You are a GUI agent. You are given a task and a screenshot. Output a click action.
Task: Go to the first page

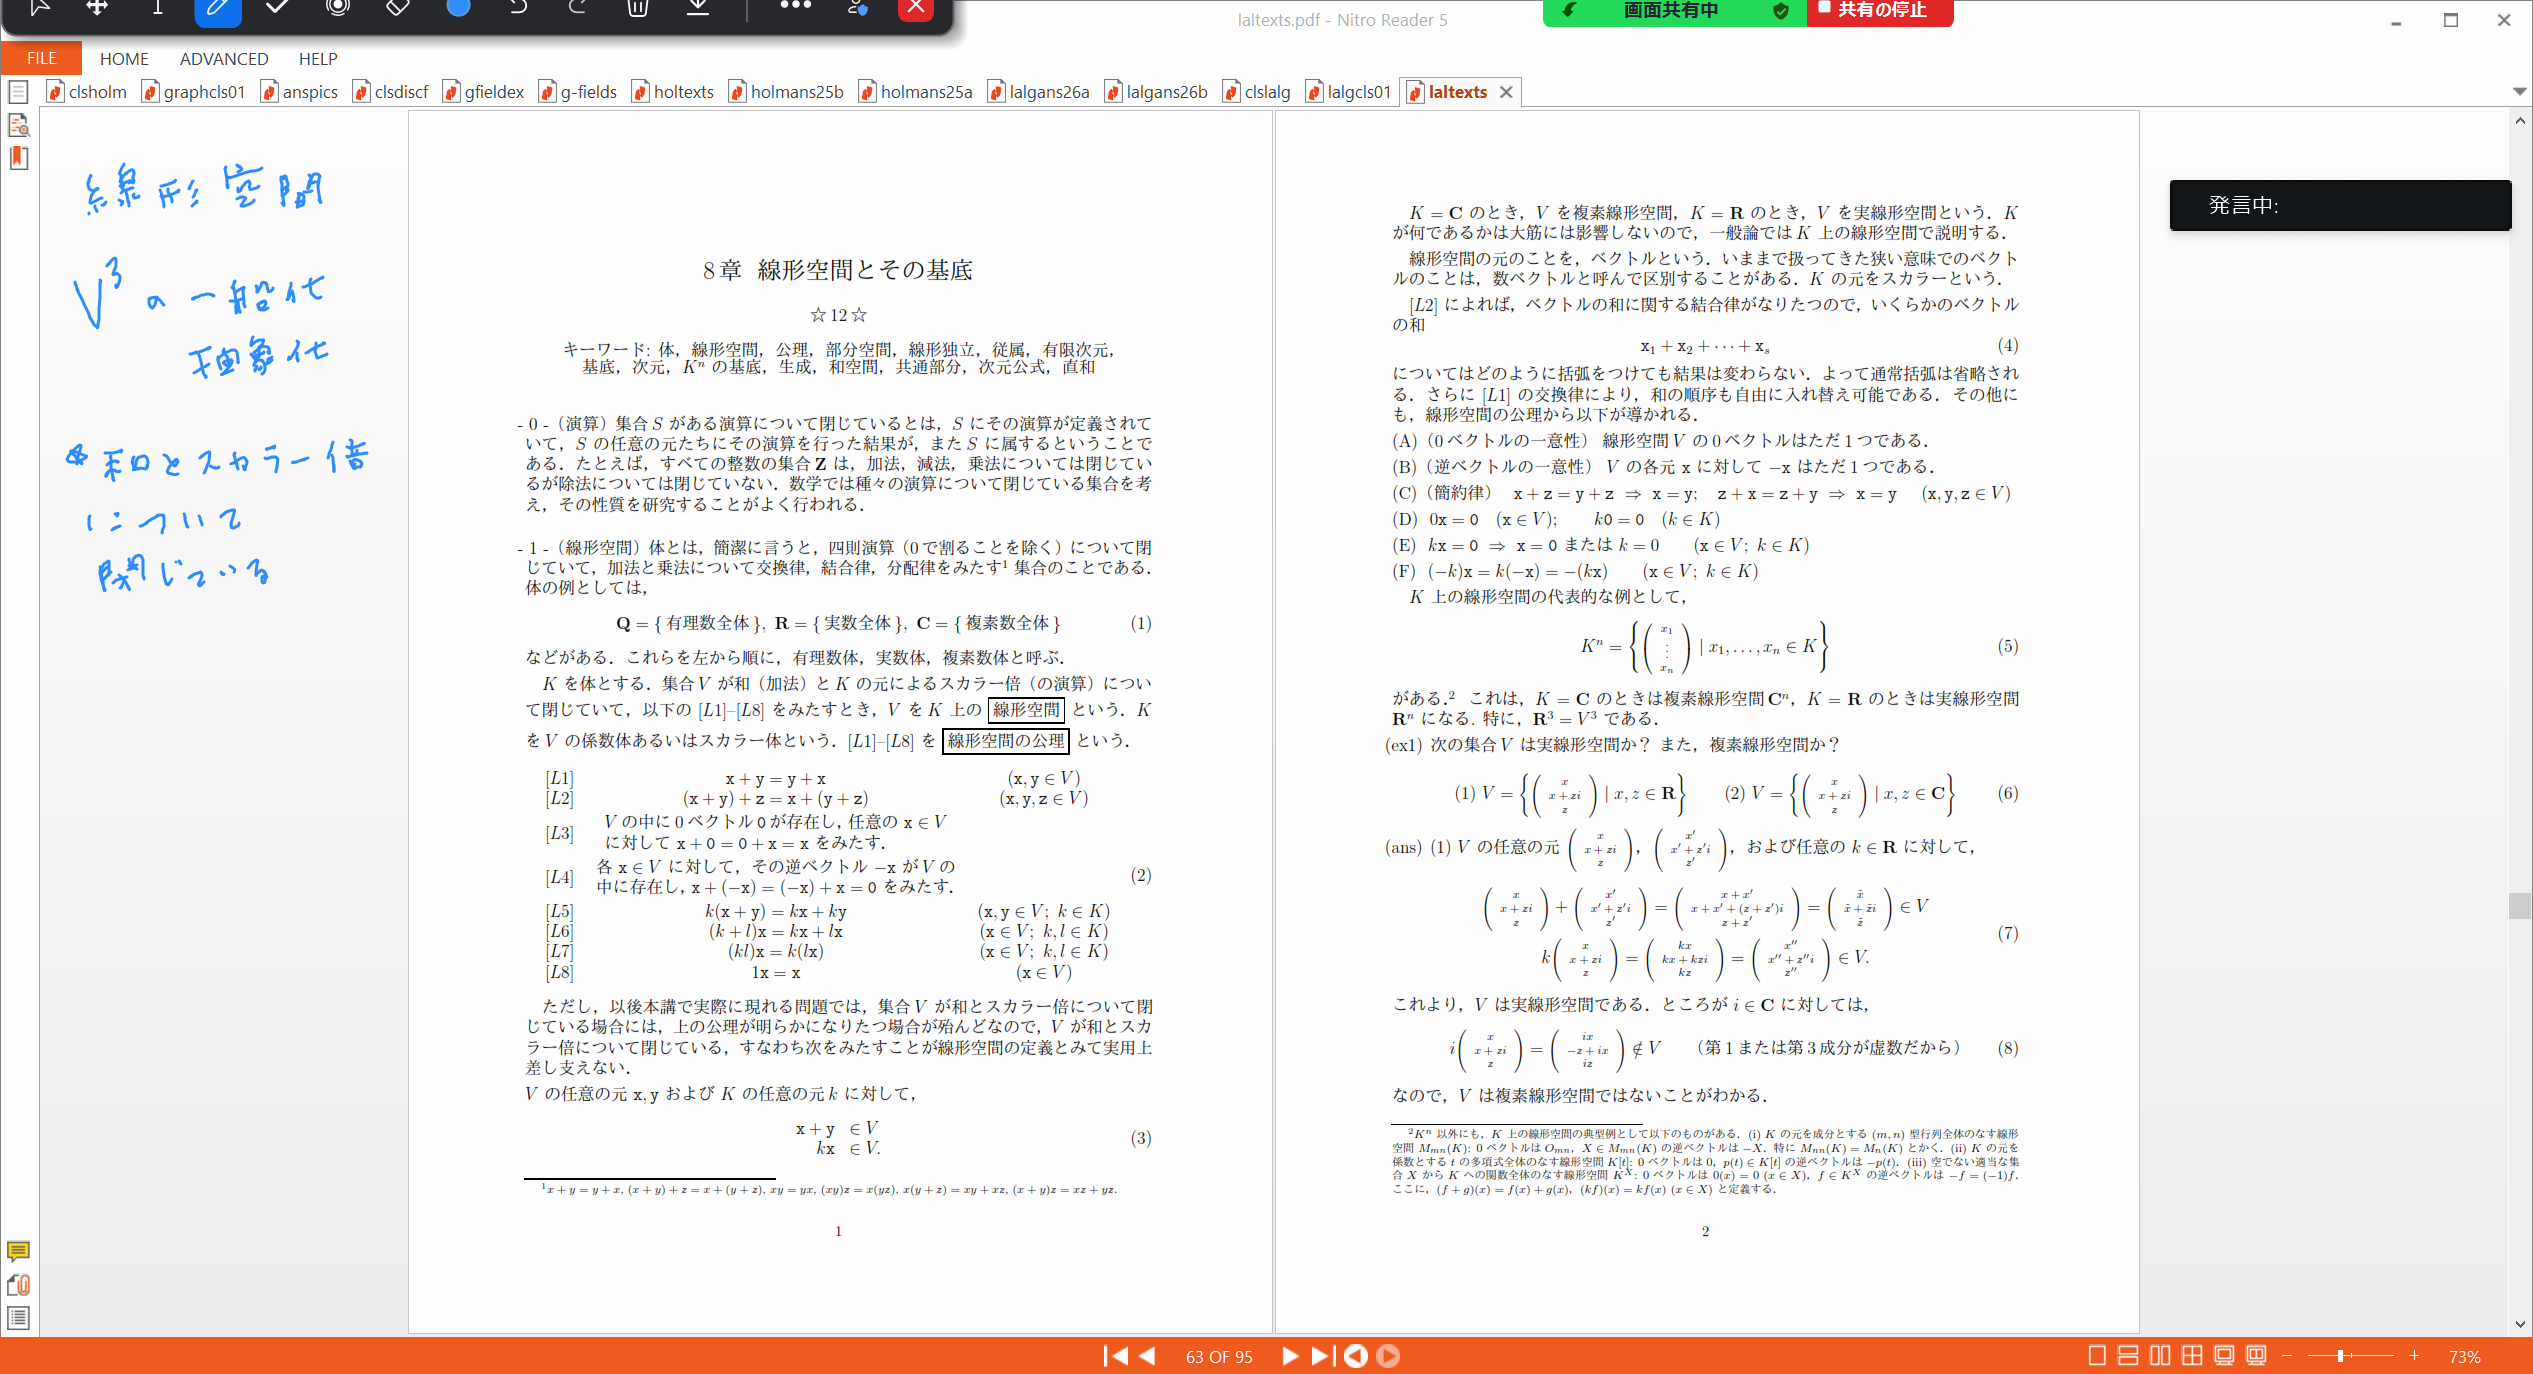coord(1115,1356)
